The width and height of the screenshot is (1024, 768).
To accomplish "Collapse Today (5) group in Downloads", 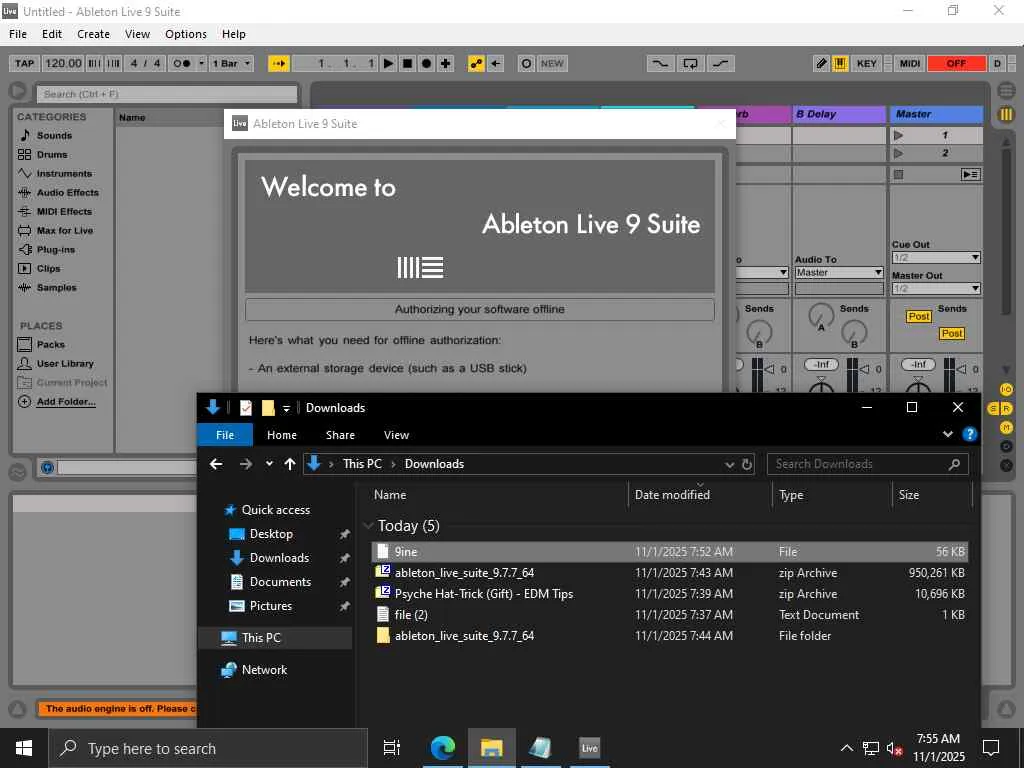I will coord(368,526).
